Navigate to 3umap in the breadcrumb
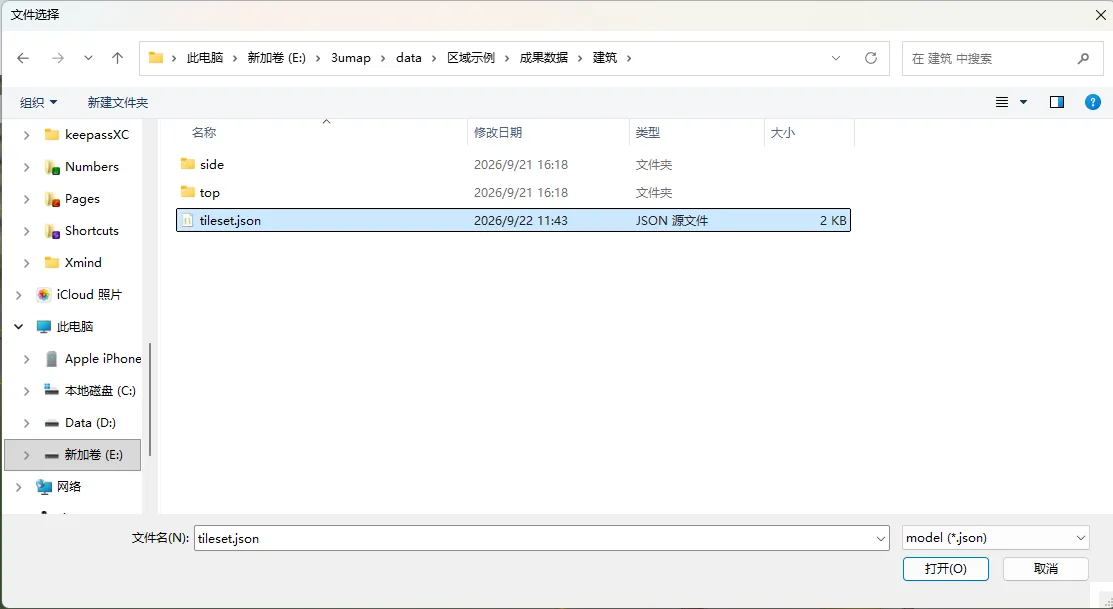The image size is (1113, 609). [351, 58]
